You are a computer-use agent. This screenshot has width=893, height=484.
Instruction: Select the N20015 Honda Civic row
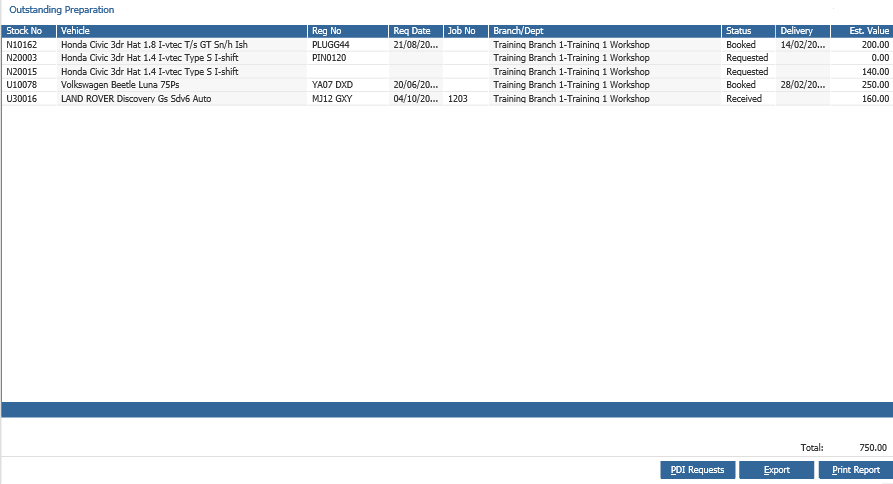click(447, 71)
